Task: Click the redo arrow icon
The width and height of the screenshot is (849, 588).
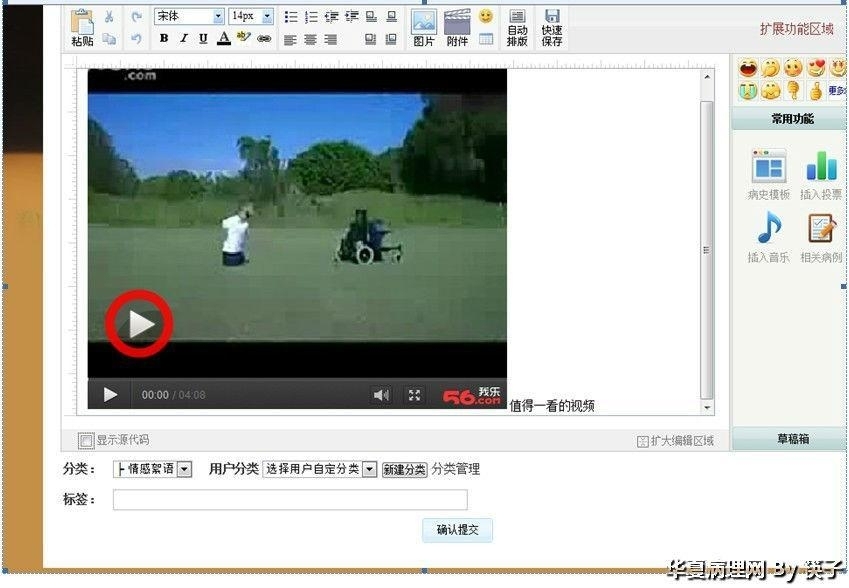Action: [136, 17]
